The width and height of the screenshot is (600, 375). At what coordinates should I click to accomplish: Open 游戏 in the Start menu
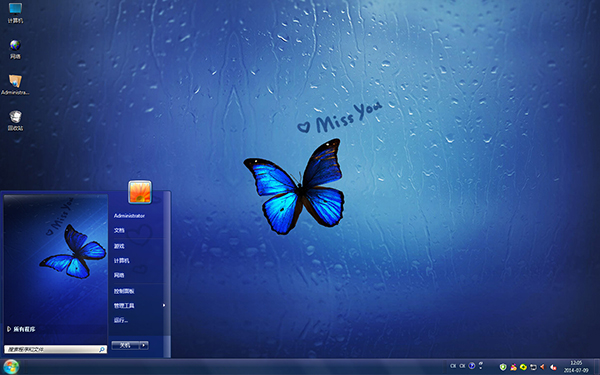119,246
